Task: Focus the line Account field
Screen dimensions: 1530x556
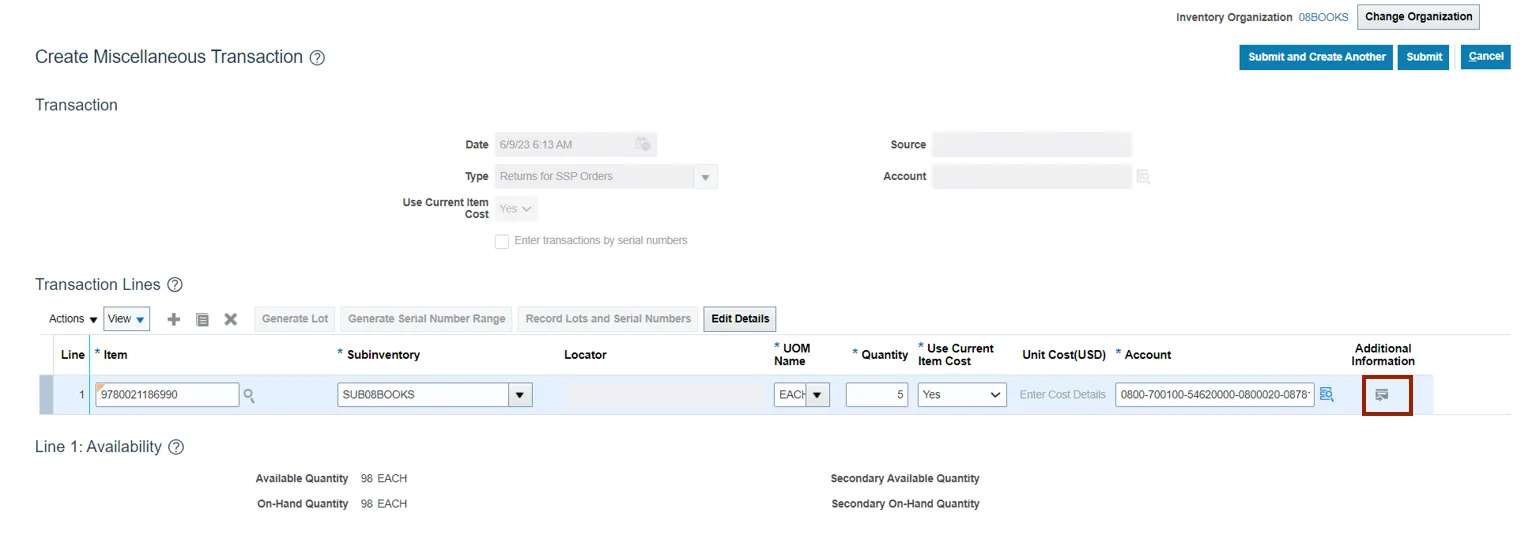Action: tap(1215, 395)
